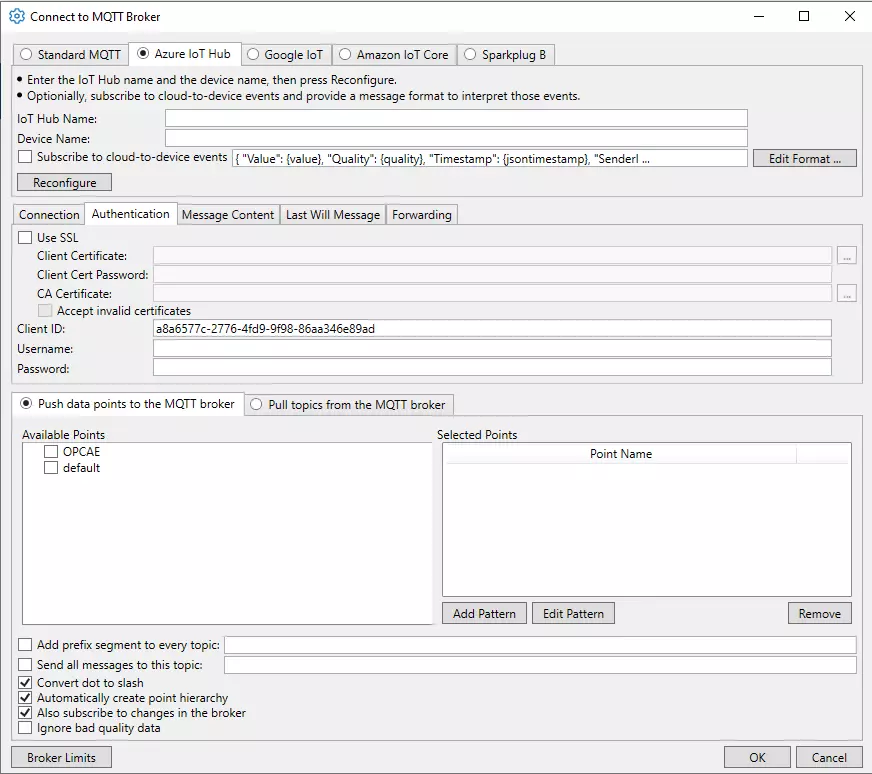Click the Add Pattern button
This screenshot has height=774, width=872.
point(484,613)
